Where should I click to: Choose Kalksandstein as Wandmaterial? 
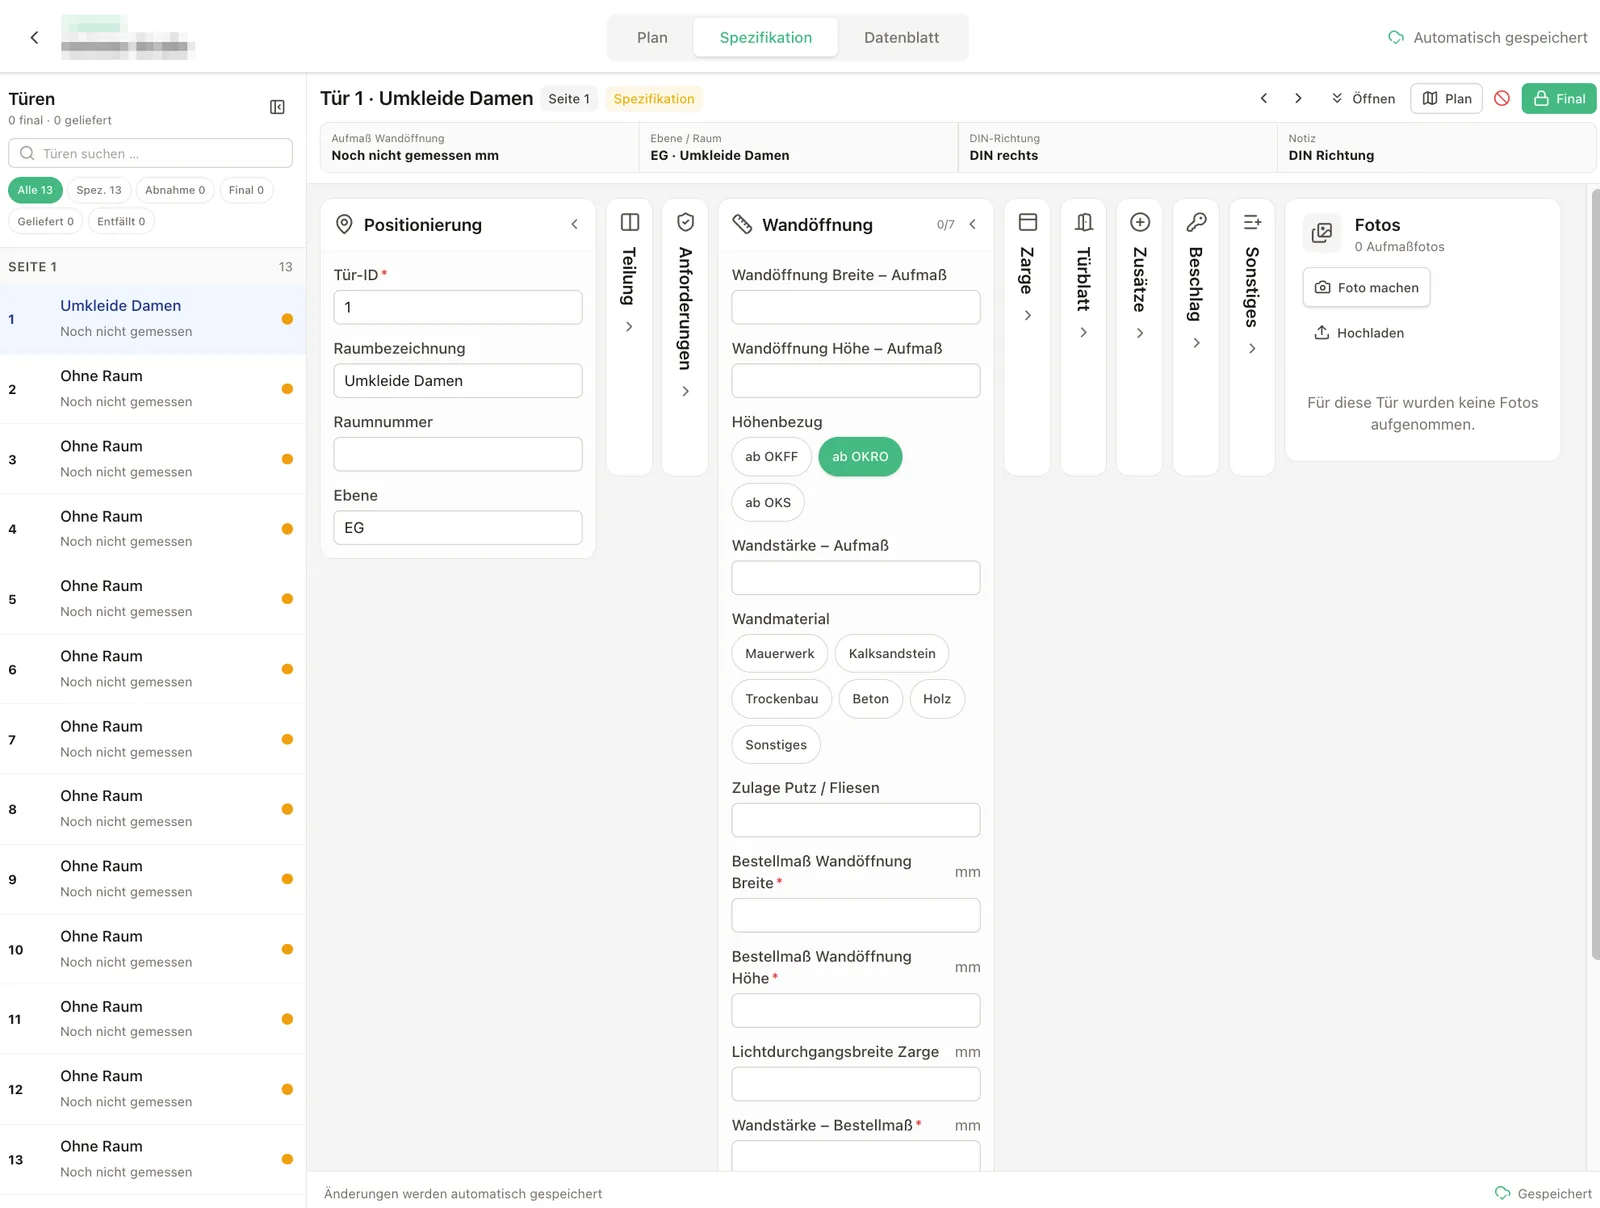click(892, 654)
